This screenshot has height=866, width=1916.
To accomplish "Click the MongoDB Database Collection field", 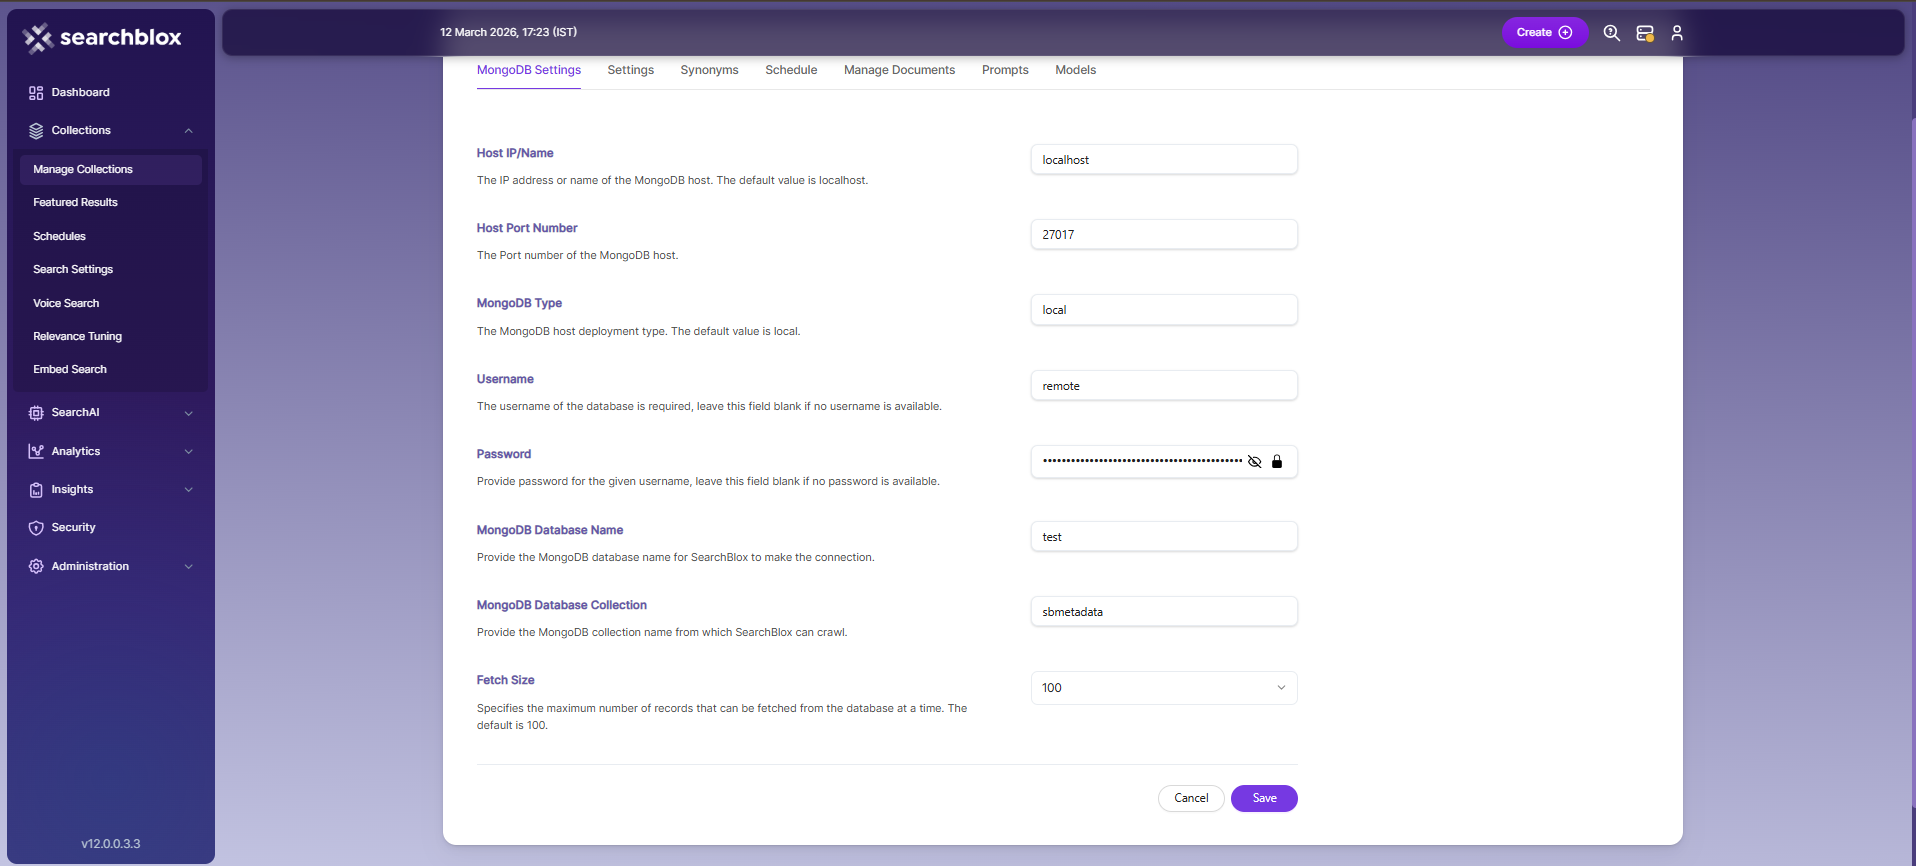I will click(1164, 612).
